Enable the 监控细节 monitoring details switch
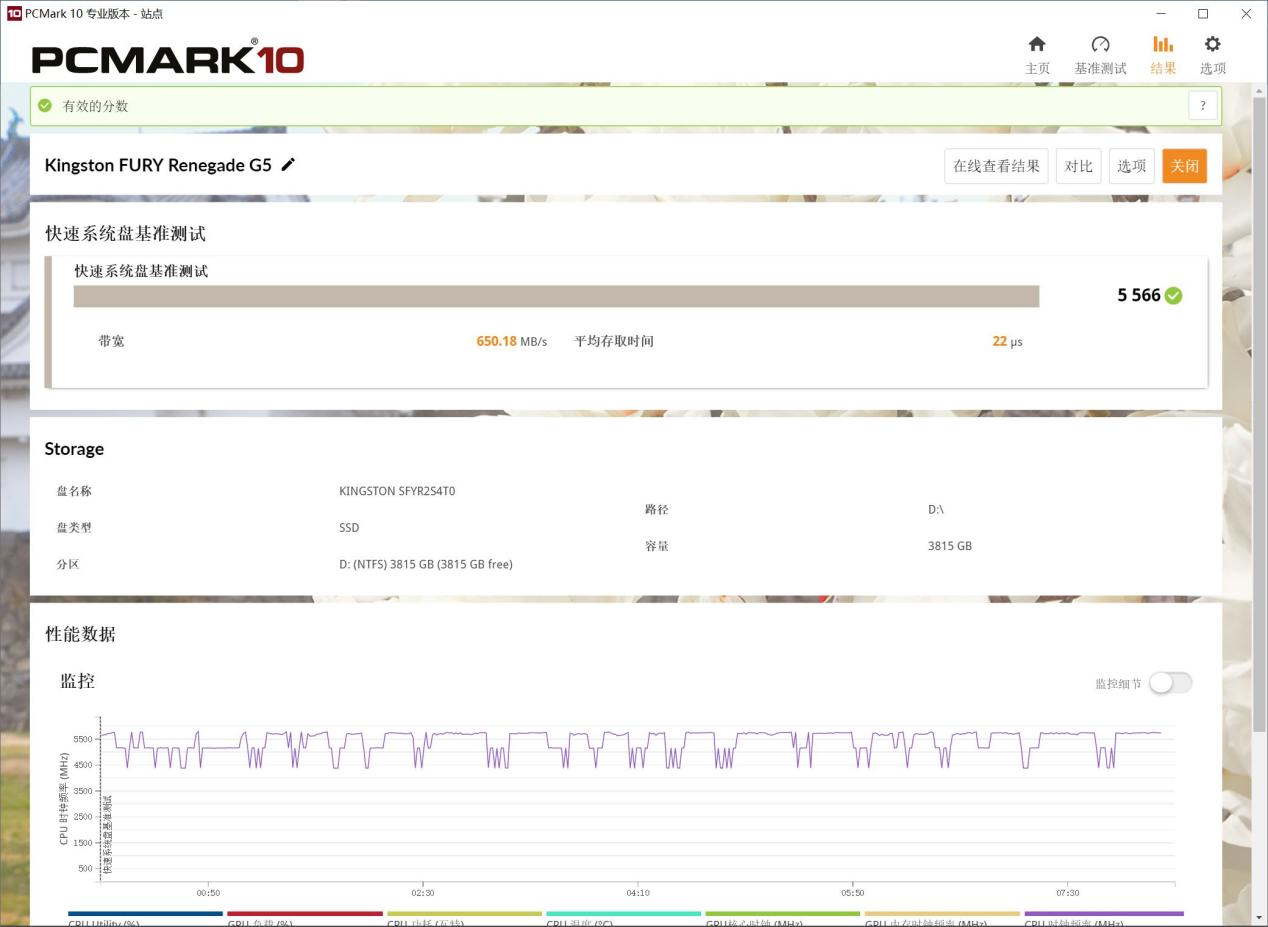 pyautogui.click(x=1169, y=683)
